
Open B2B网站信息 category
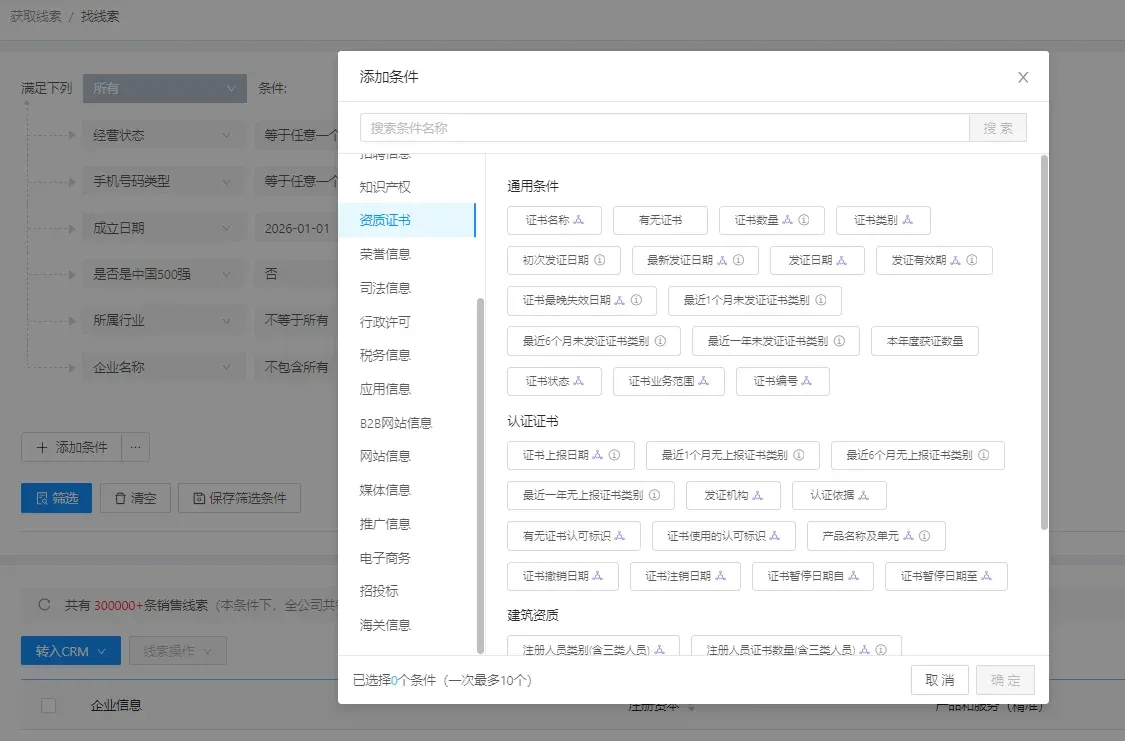coord(396,423)
